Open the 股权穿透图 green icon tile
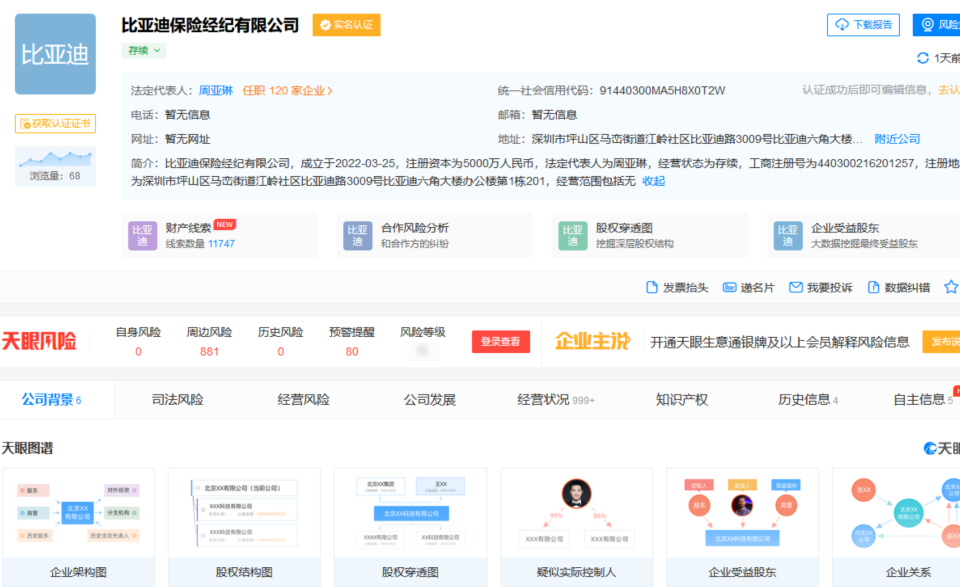Image resolution: width=960 pixels, height=587 pixels. click(x=573, y=236)
